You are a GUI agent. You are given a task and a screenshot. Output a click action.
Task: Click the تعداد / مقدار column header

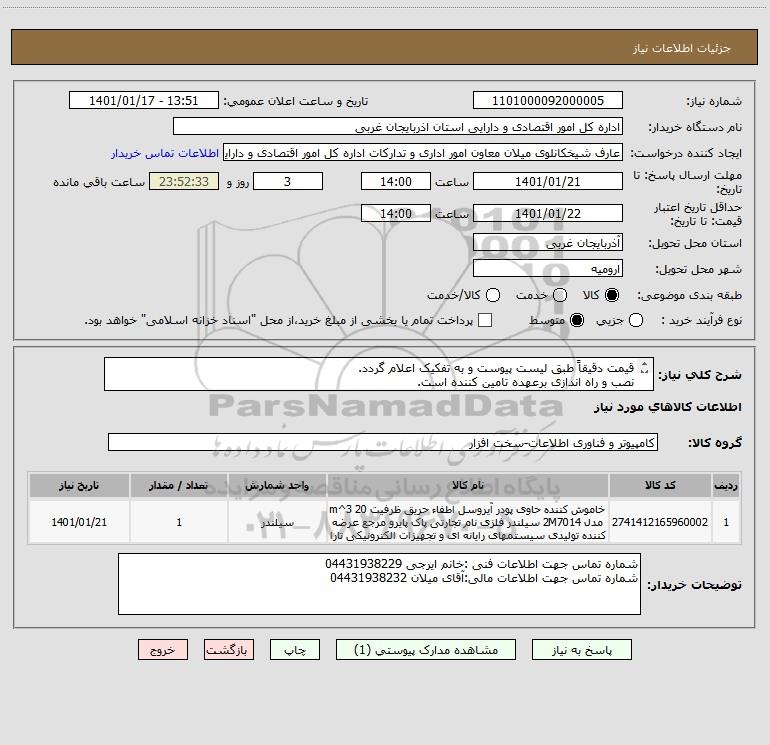point(179,485)
